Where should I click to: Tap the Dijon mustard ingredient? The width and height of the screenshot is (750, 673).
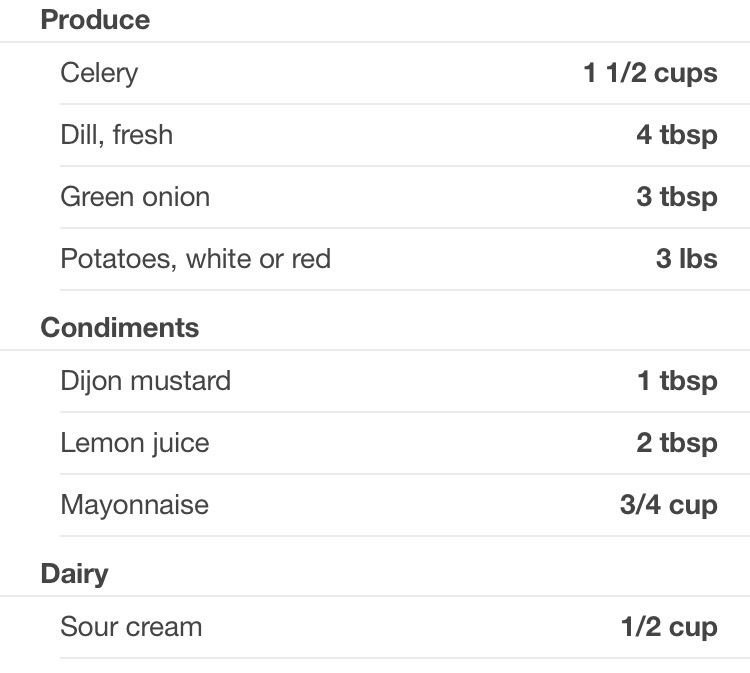pyautogui.click(x=145, y=381)
